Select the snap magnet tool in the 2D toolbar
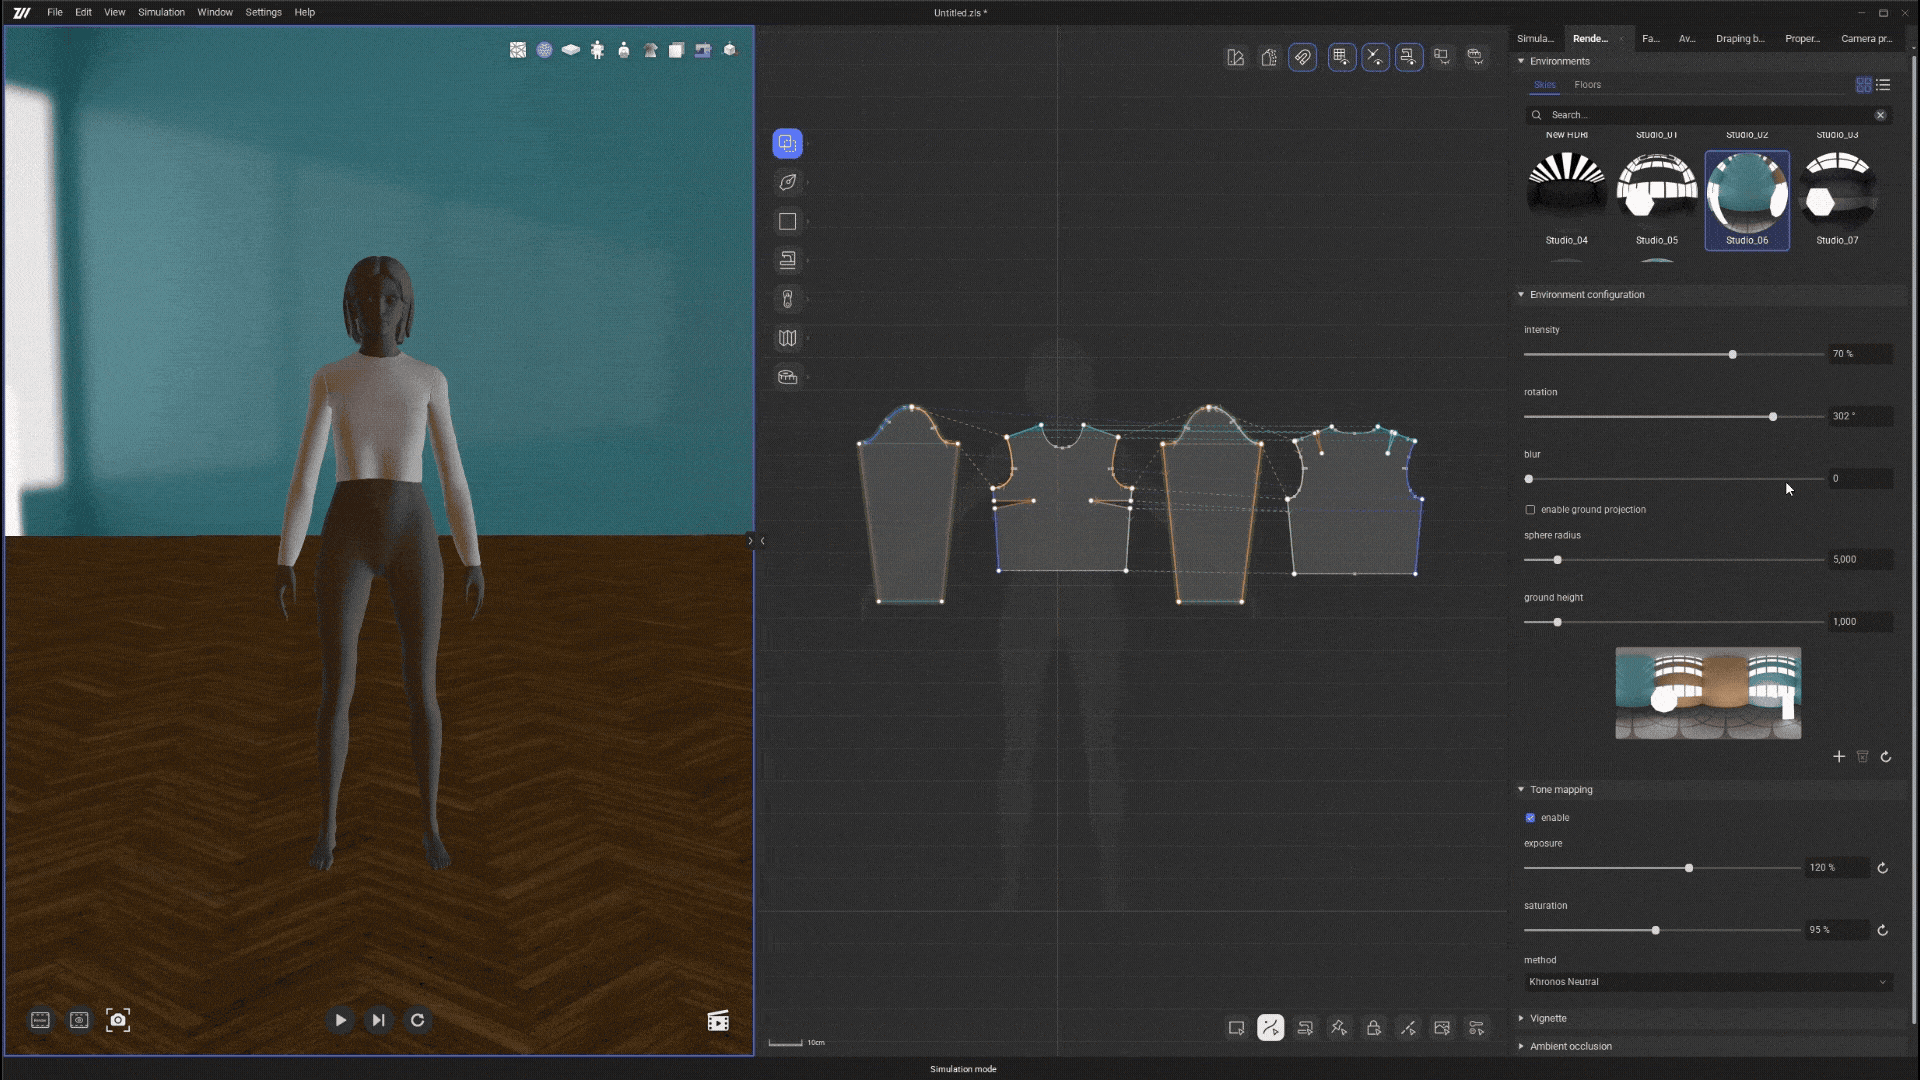 click(1302, 57)
